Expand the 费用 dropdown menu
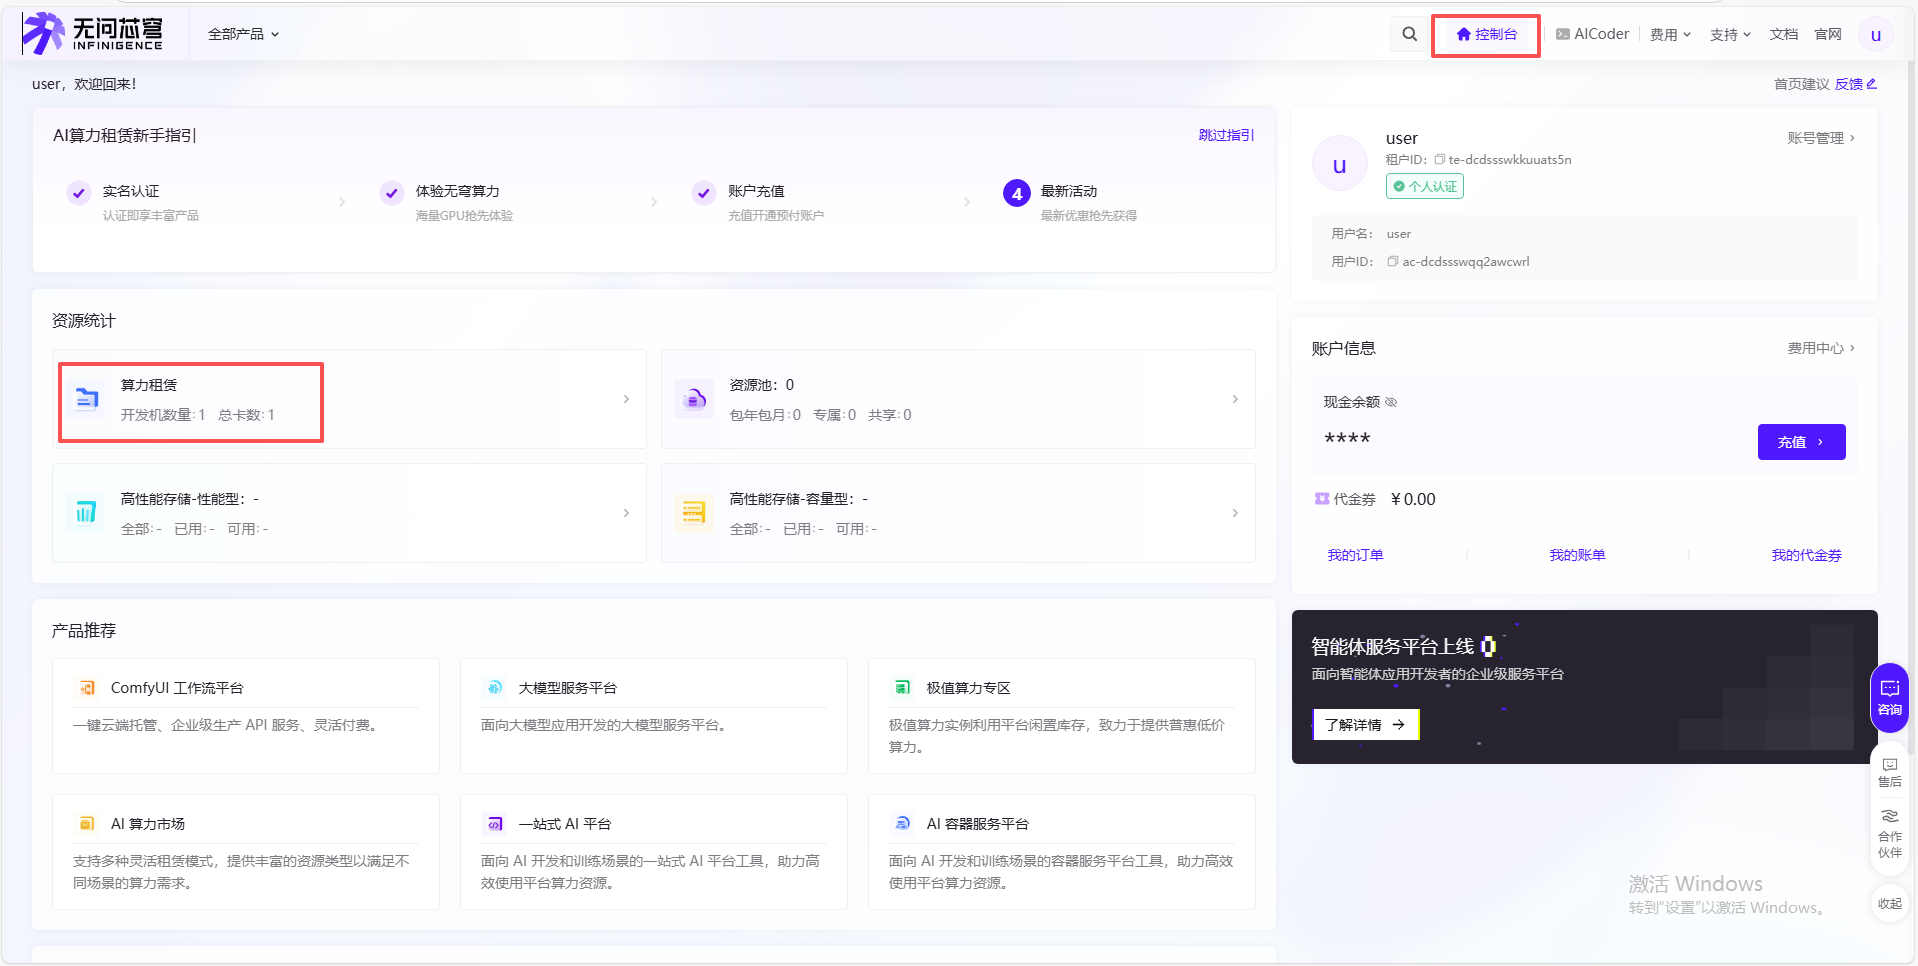 1669,33
